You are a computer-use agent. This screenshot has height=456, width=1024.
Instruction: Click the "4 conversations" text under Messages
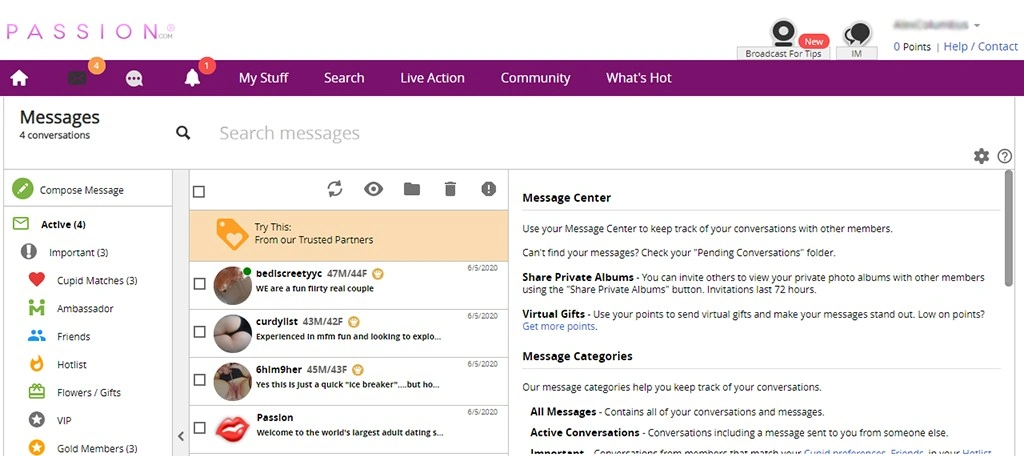point(55,136)
